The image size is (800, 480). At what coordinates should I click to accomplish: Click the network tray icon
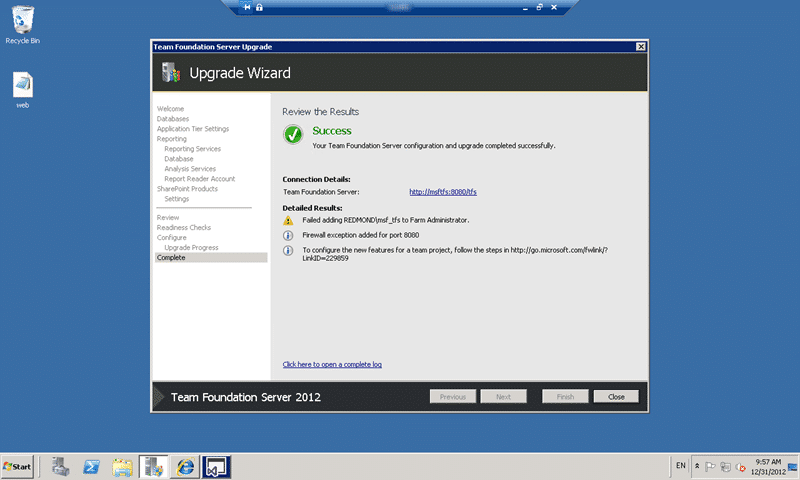pos(725,466)
